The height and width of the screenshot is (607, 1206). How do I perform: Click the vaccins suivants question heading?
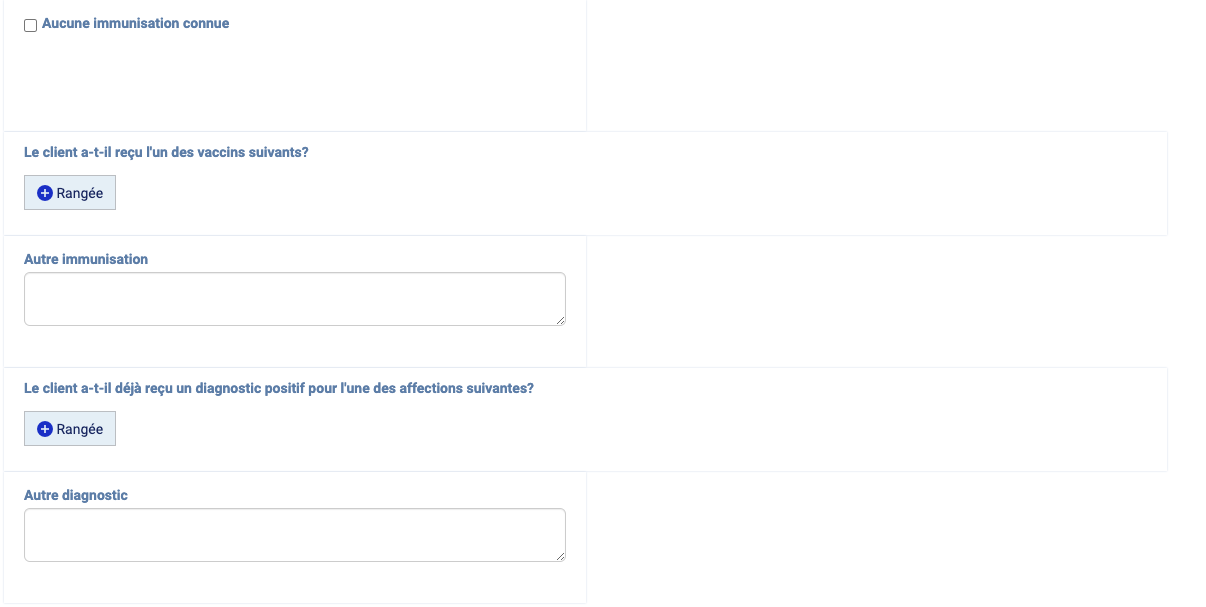(166, 152)
